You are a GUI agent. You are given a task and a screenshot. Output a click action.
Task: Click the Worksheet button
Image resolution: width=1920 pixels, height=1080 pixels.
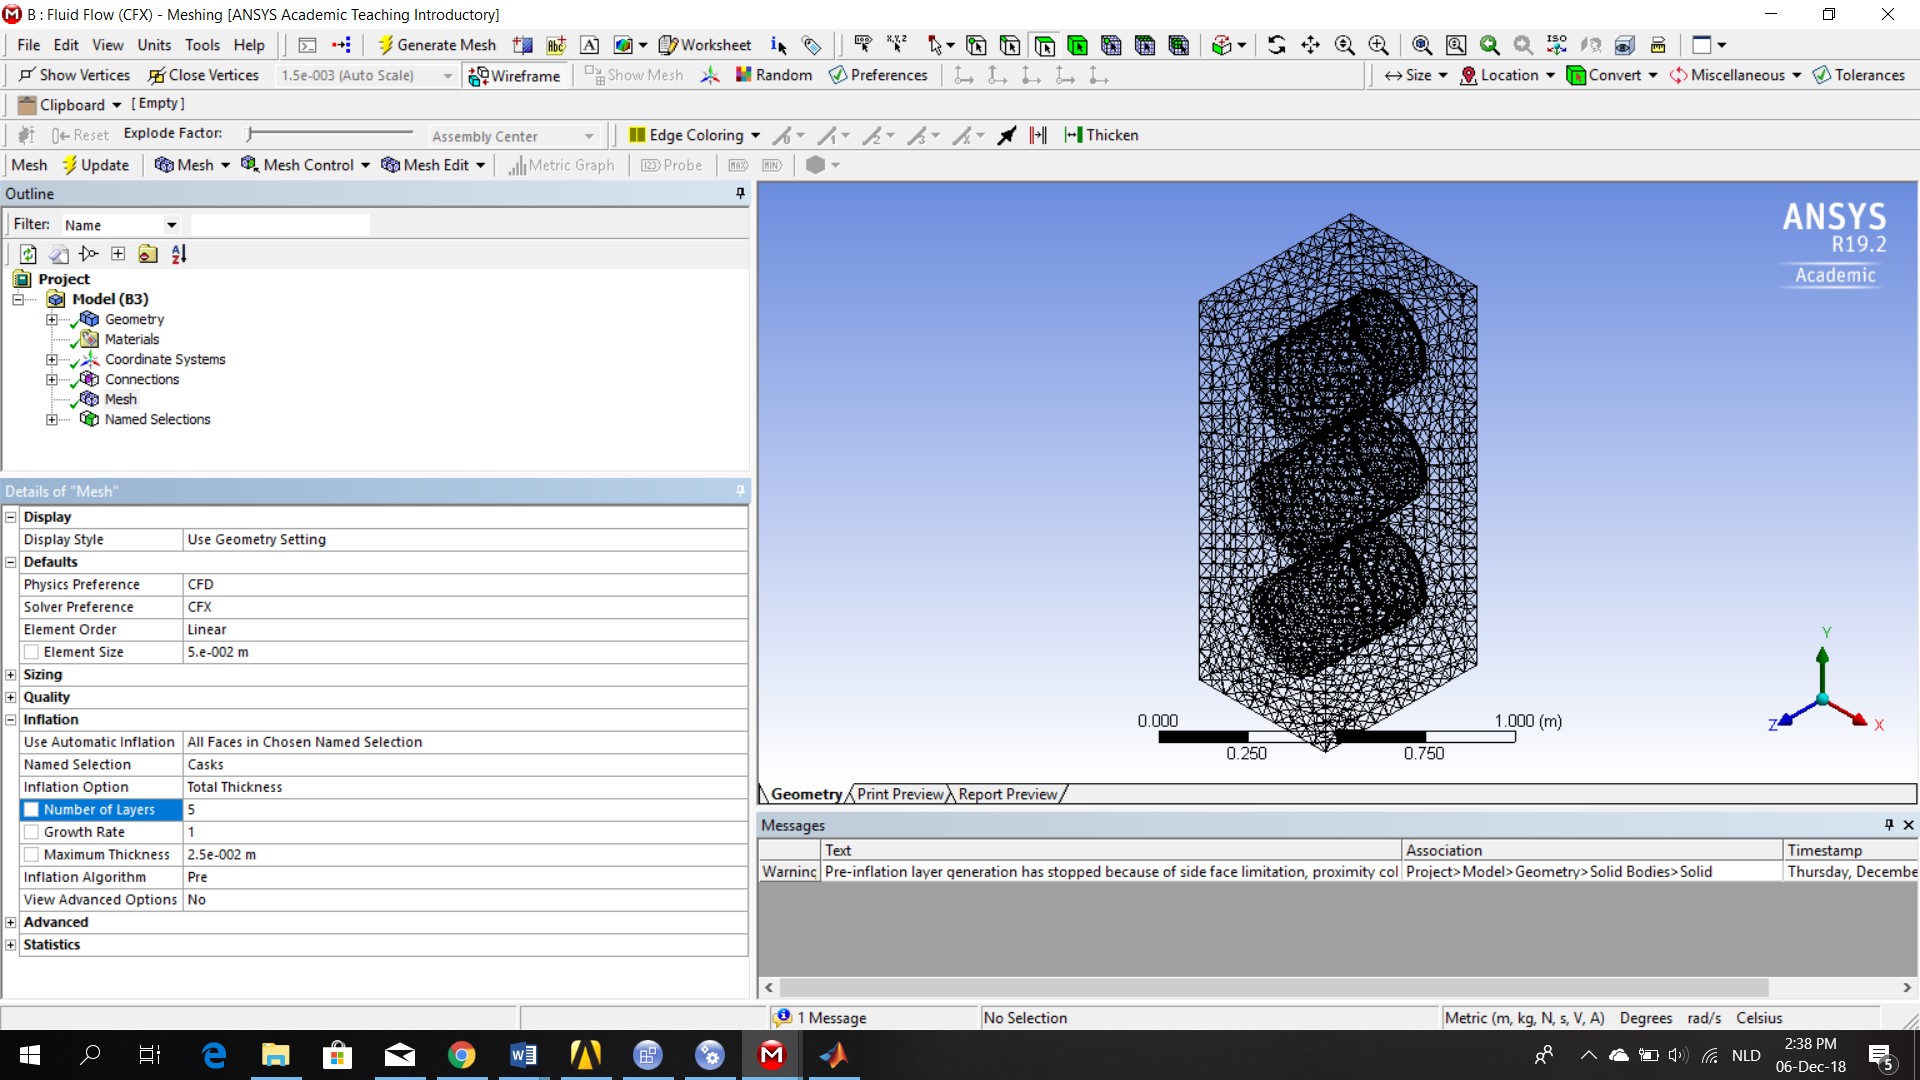pos(705,45)
